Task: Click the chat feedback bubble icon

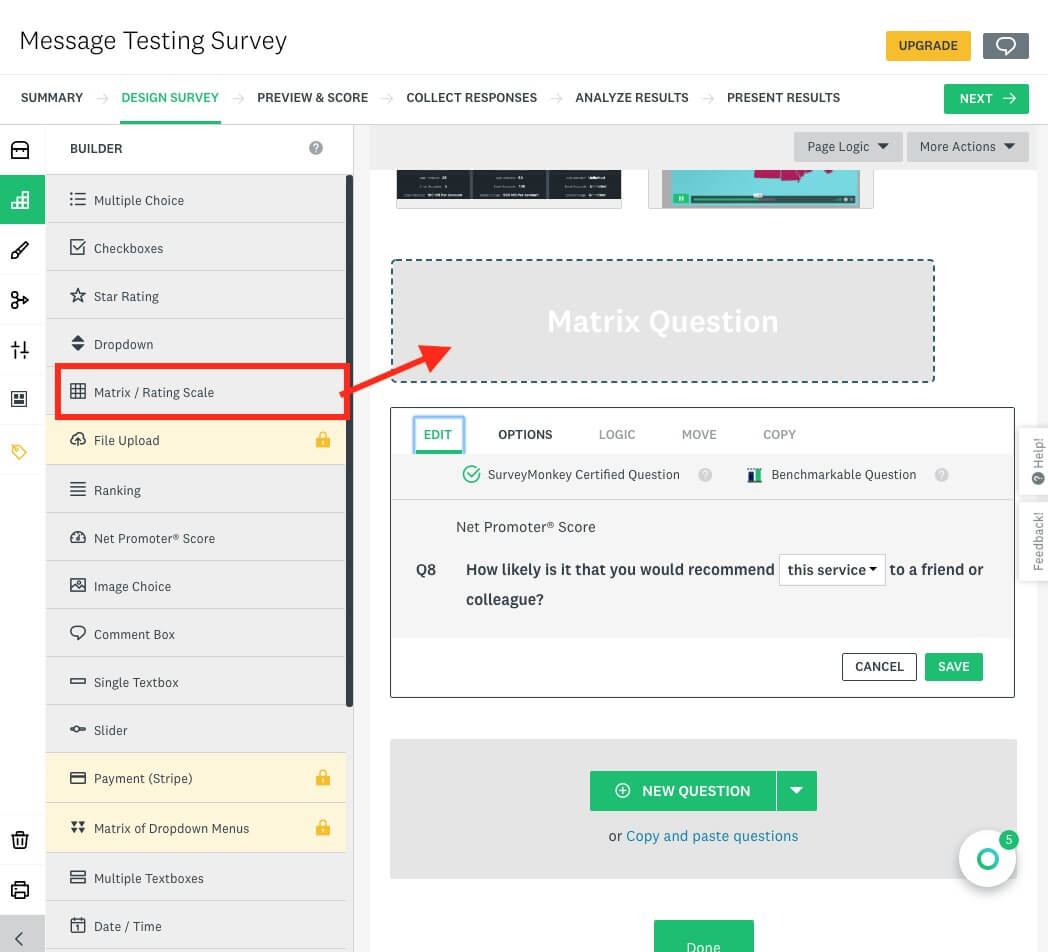Action: [x=1005, y=45]
